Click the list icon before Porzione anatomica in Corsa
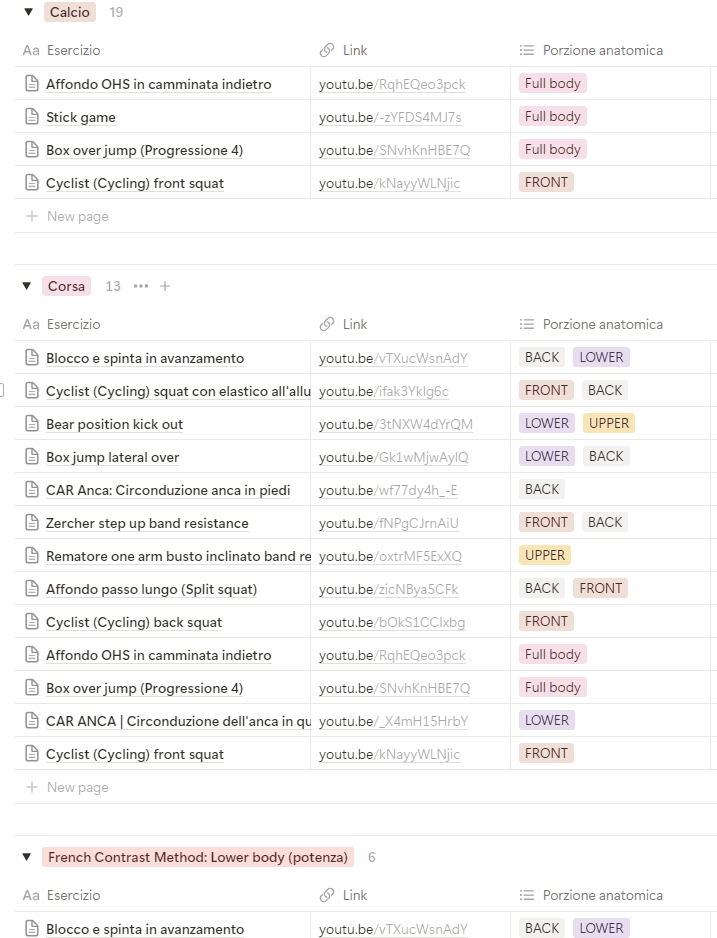717x938 pixels. (x=527, y=324)
